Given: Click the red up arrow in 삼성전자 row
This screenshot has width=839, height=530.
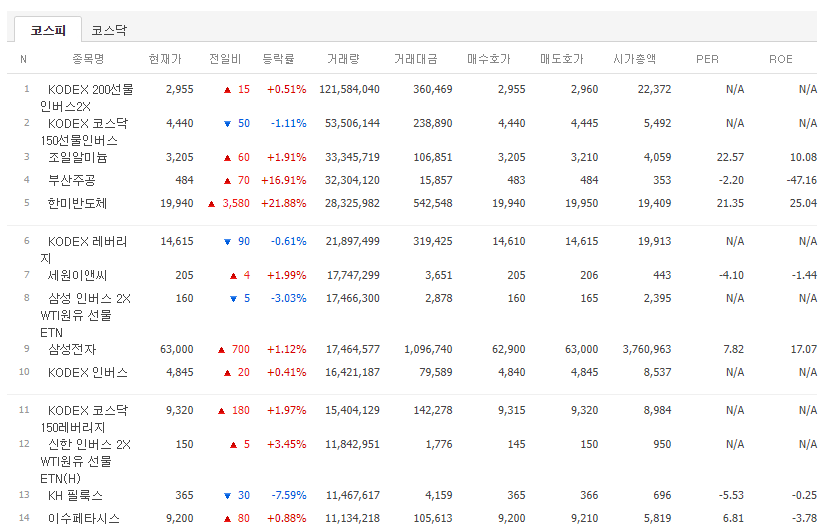Looking at the screenshot, I should [x=222, y=350].
